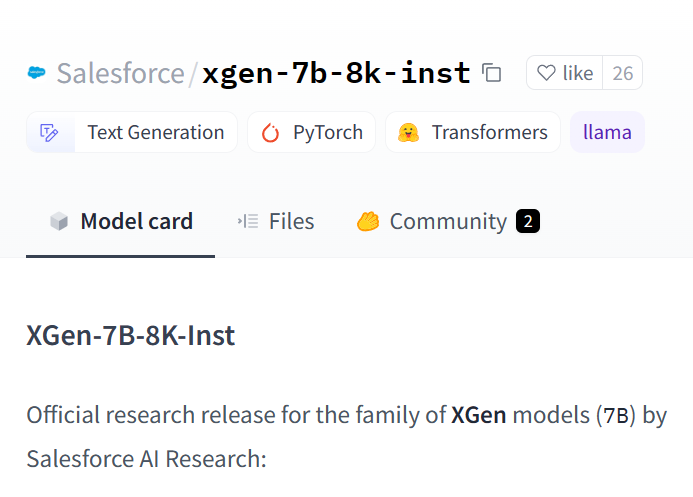This screenshot has height=497, width=693.
Task: Click the Transformers hugging face emoji icon
Action: pyautogui.click(x=407, y=132)
